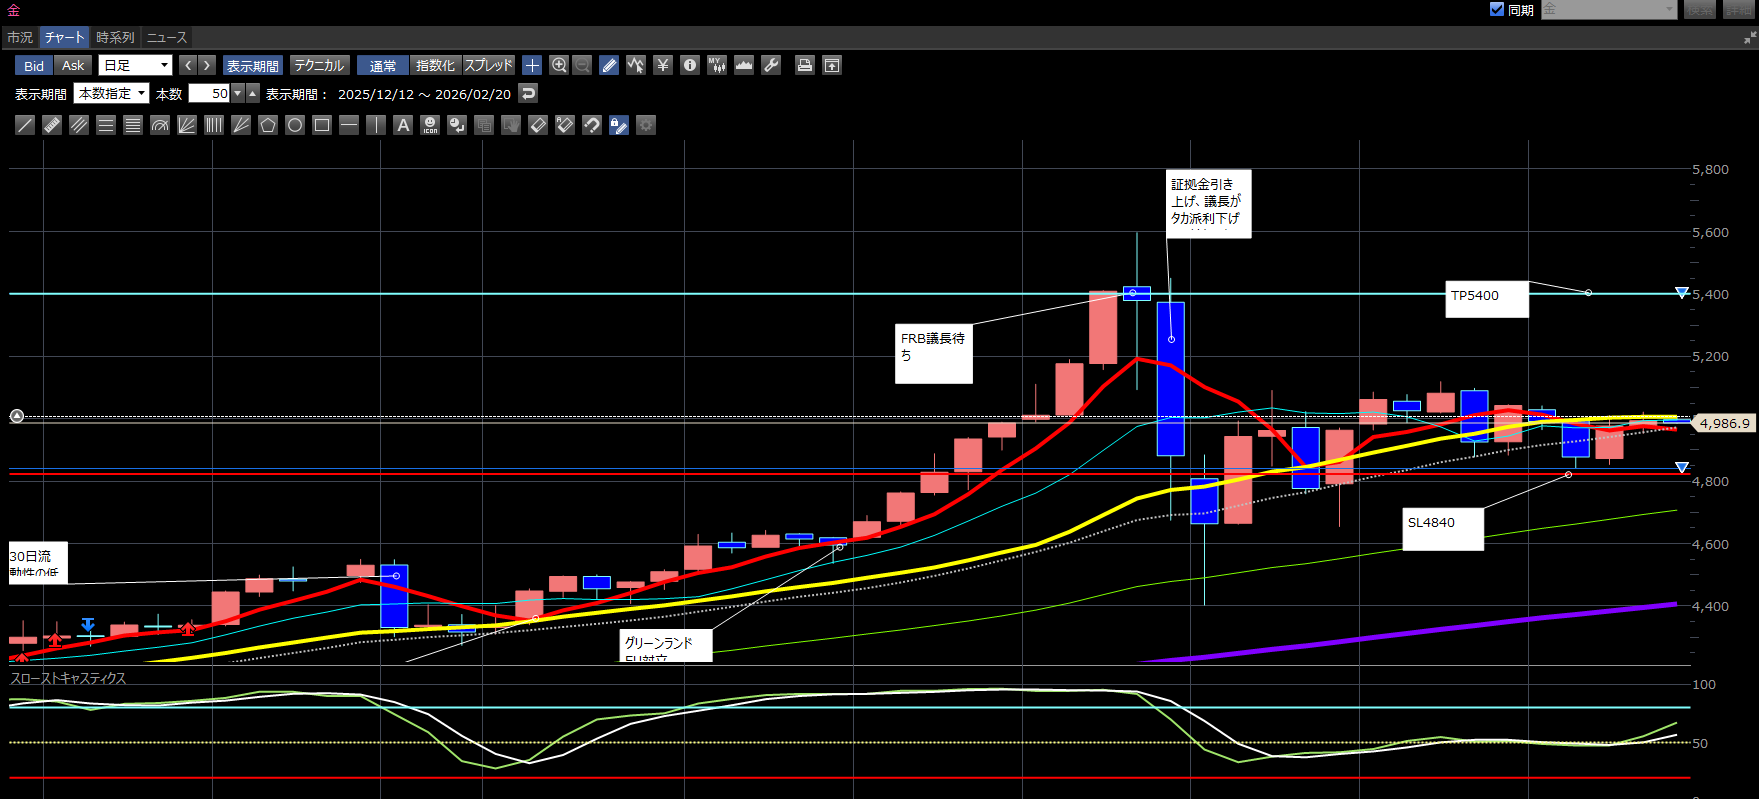1759x799 pixels.
Task: Click the yen symbol icon
Action: [x=662, y=65]
